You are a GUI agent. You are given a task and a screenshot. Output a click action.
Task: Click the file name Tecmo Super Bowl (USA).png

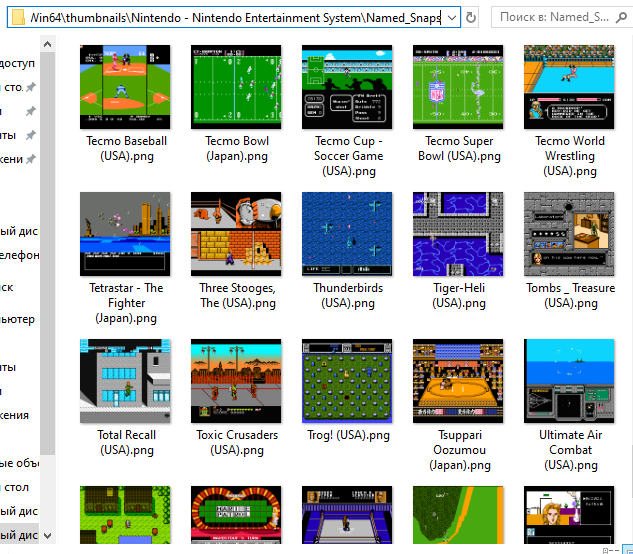click(x=459, y=149)
